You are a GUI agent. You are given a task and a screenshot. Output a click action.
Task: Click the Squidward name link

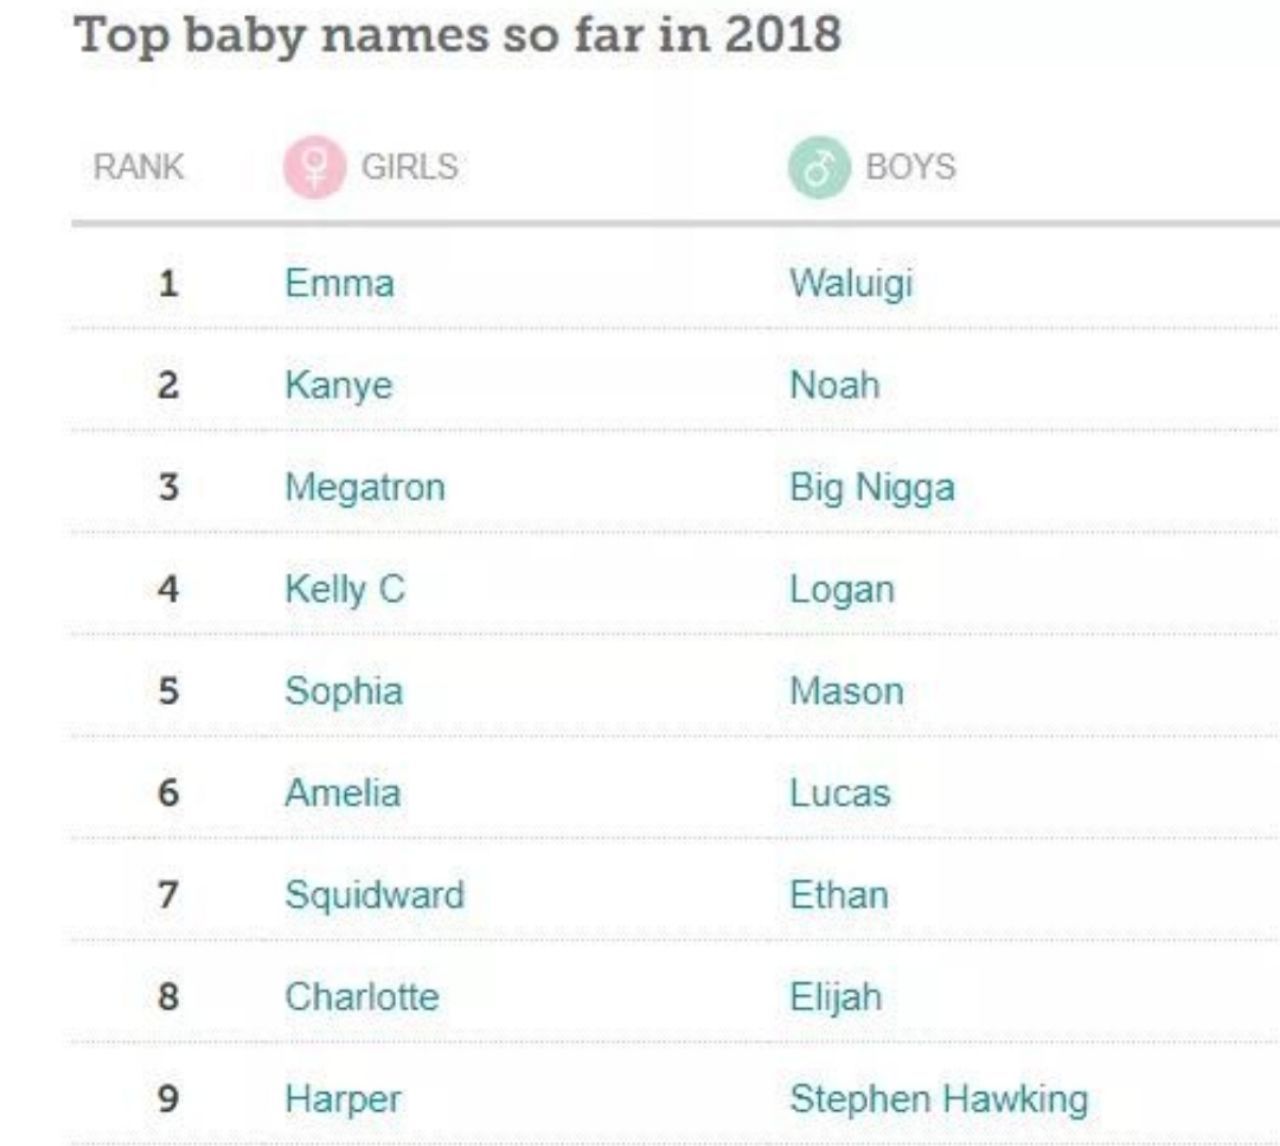click(375, 895)
